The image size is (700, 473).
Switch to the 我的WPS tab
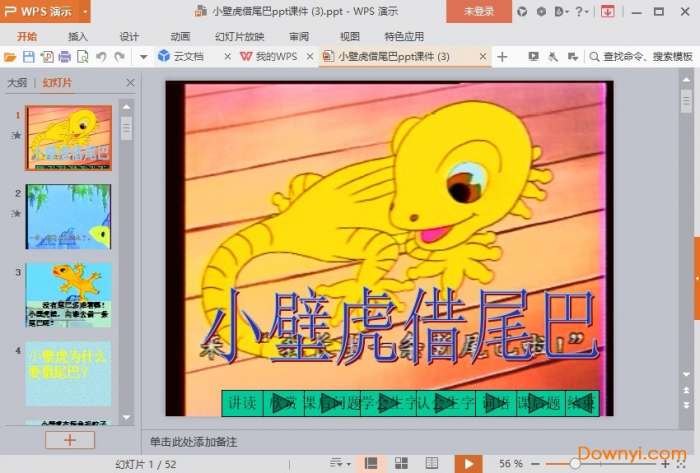tap(269, 57)
